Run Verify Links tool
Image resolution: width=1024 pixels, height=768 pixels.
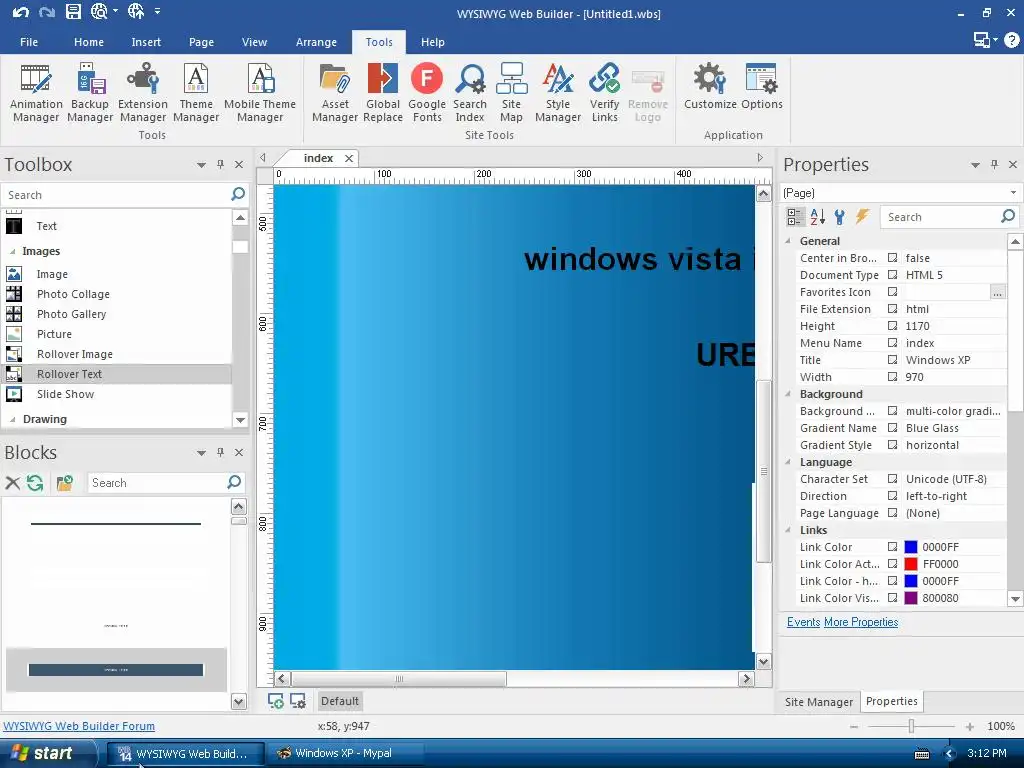coord(605,93)
